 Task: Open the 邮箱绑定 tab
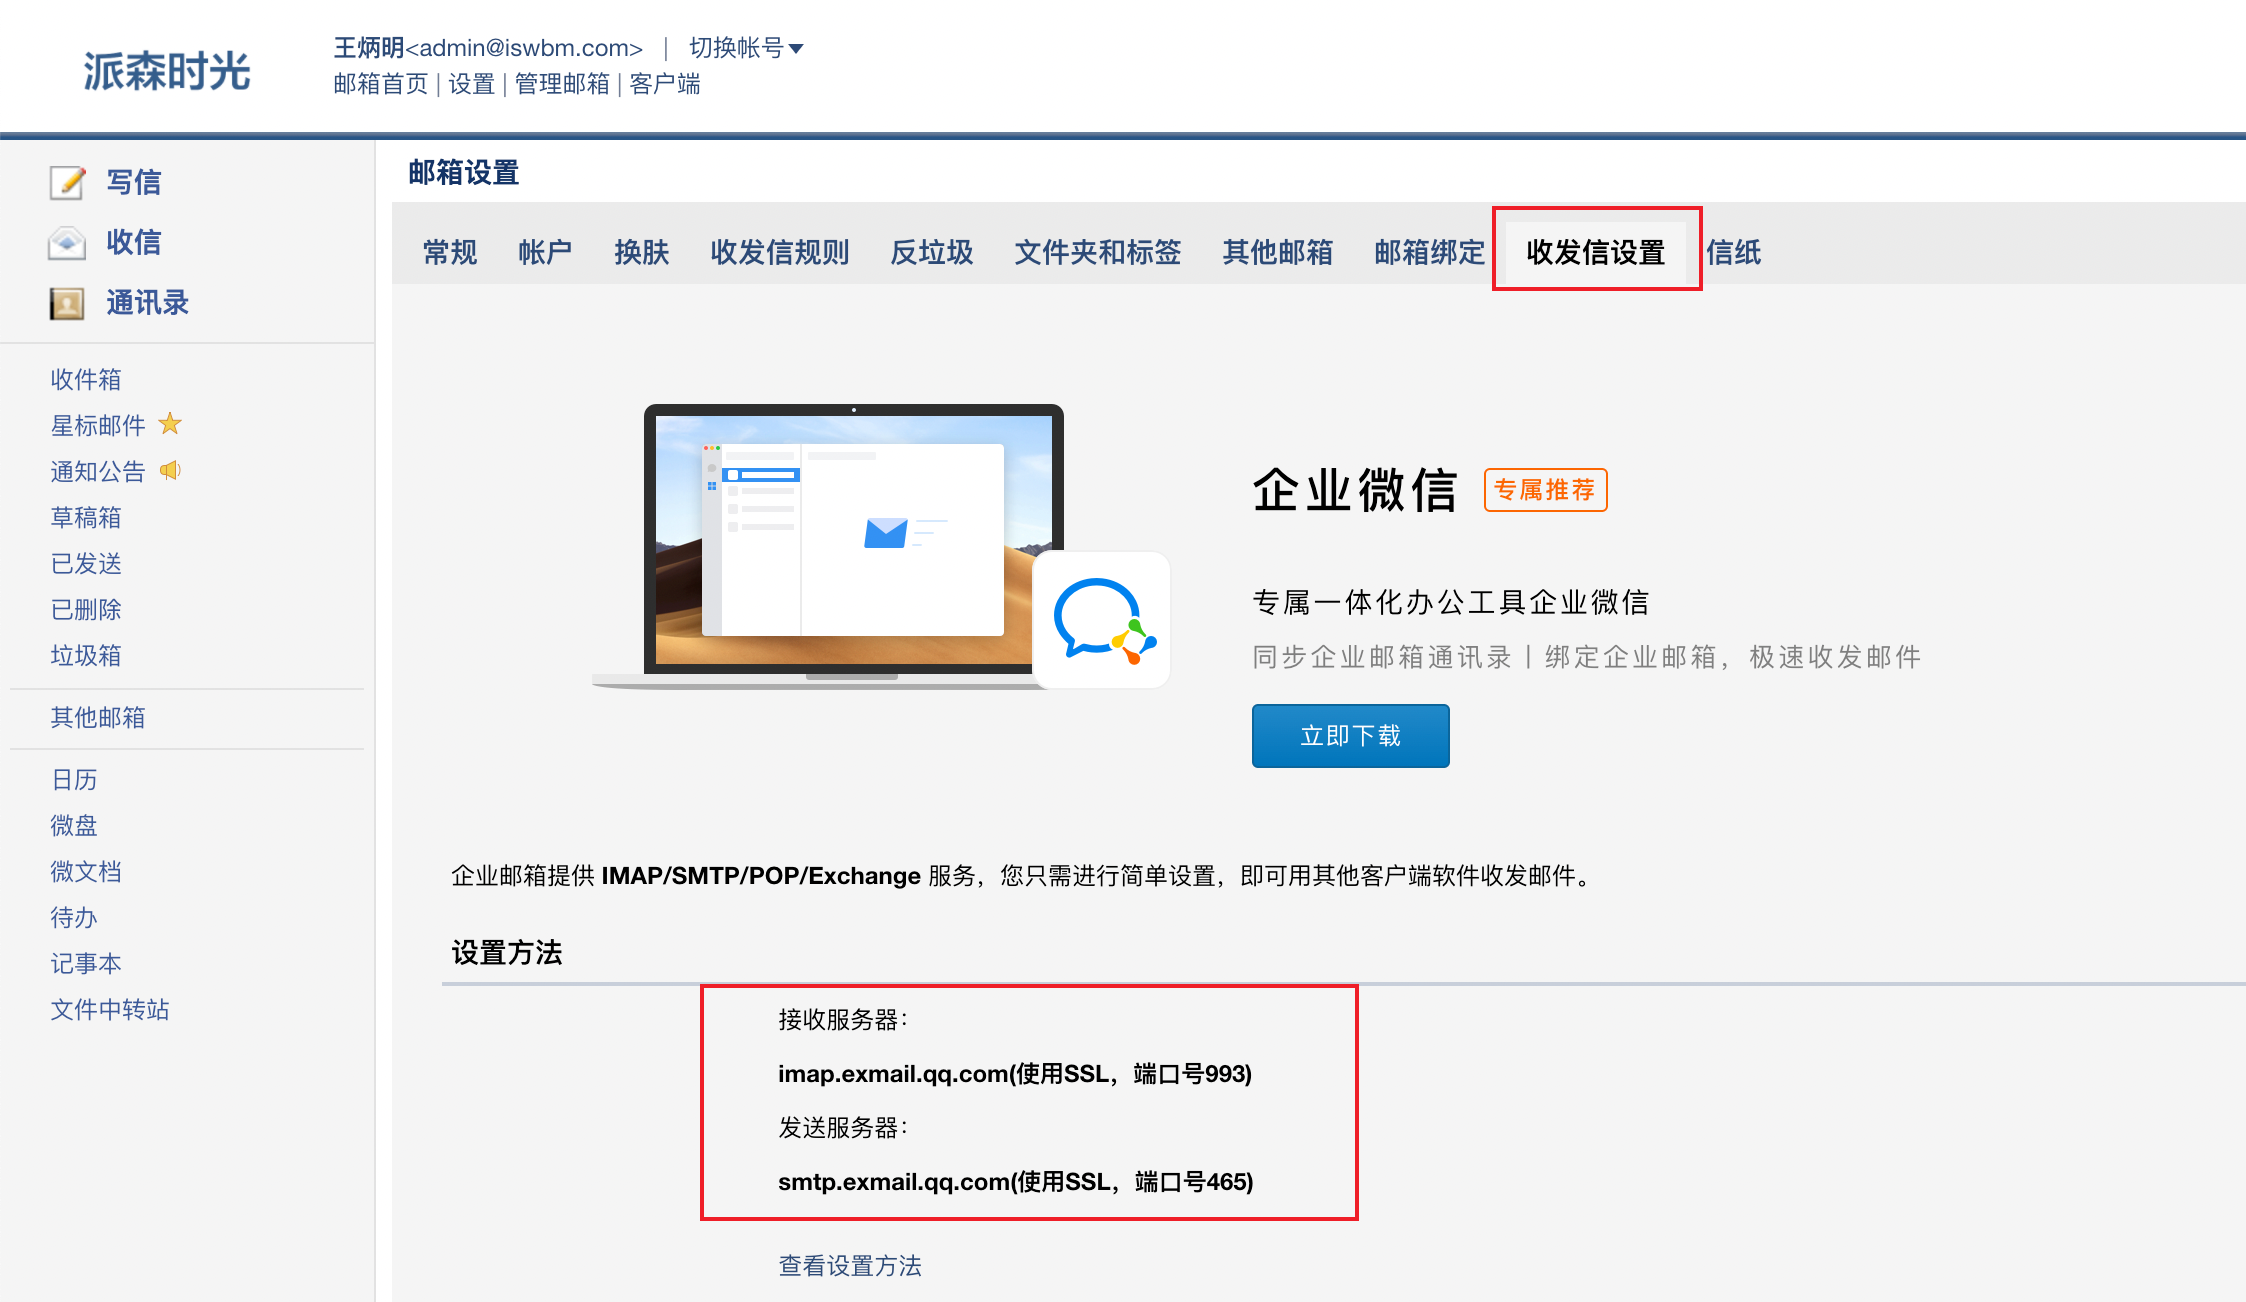(1429, 252)
